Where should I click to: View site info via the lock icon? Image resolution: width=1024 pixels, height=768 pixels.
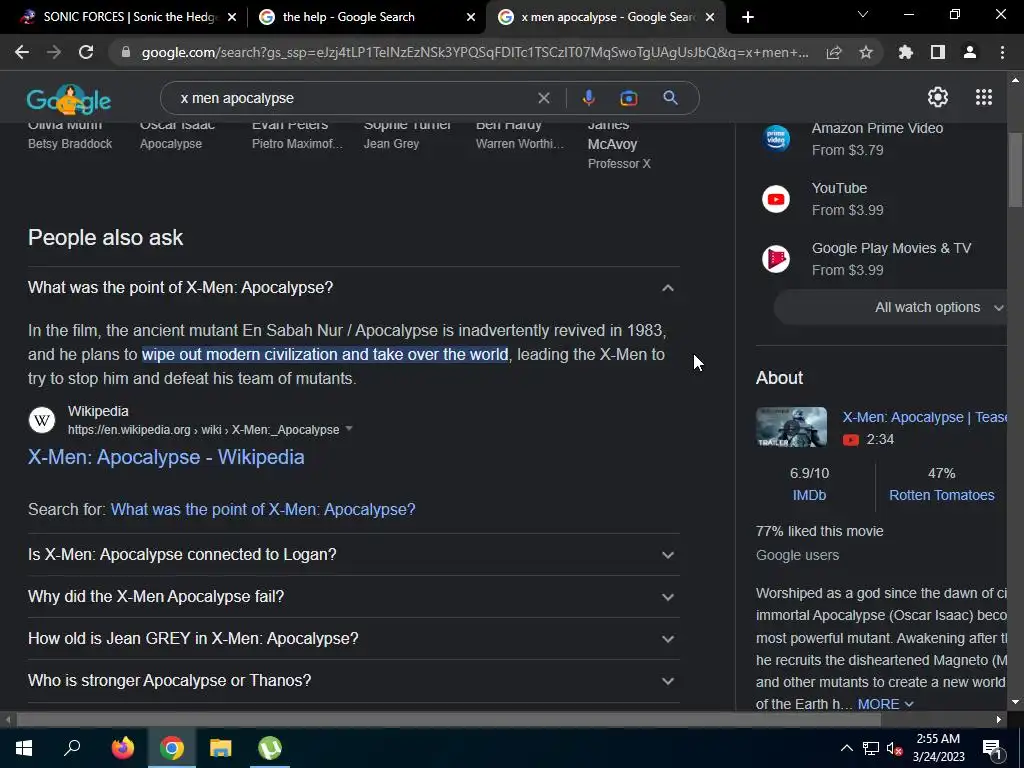(125, 52)
